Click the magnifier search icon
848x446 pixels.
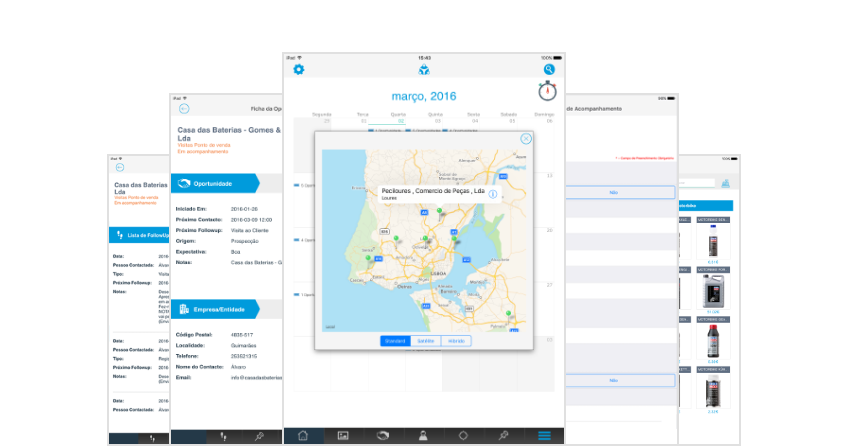[x=549, y=70]
